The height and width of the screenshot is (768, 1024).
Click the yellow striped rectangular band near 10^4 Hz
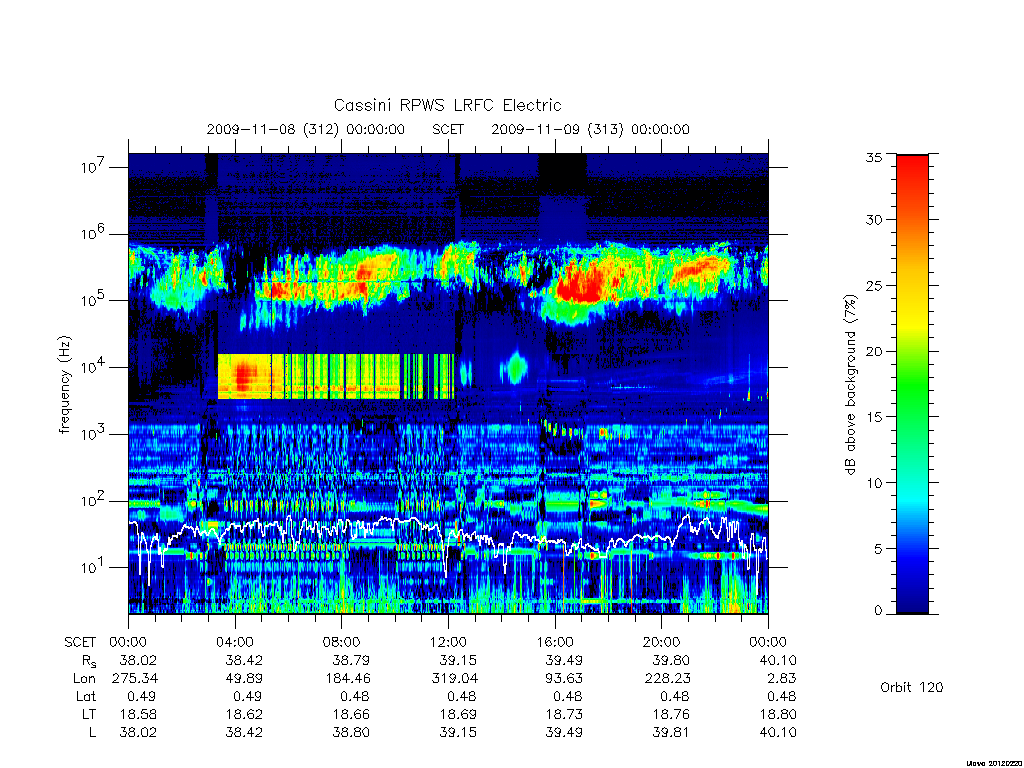pos(336,377)
